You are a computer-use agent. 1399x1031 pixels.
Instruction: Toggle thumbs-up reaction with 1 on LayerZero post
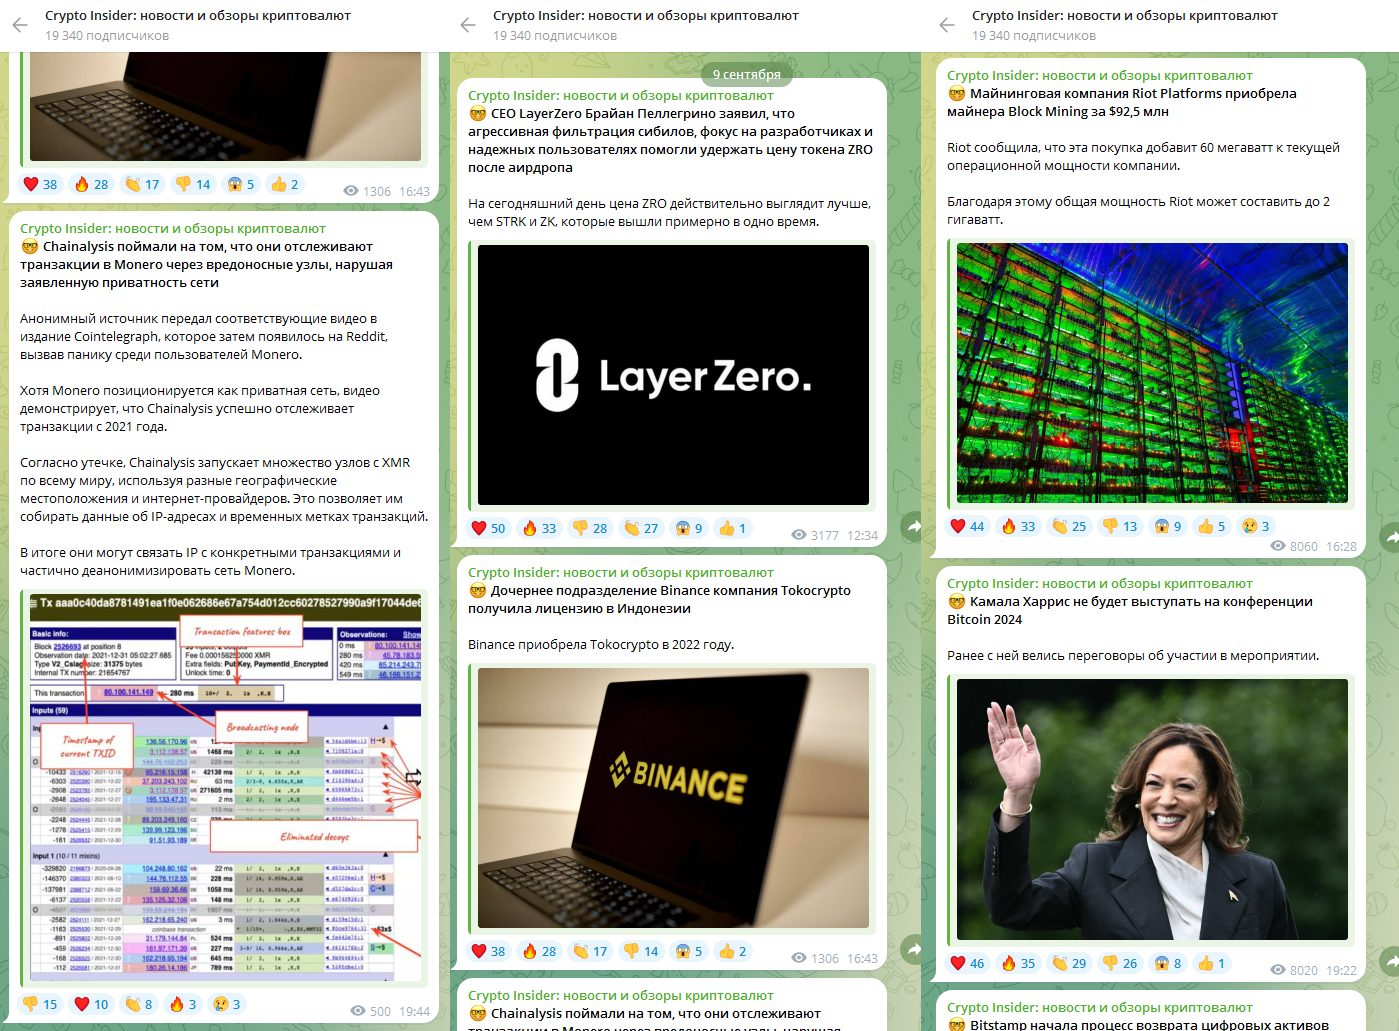(x=733, y=528)
